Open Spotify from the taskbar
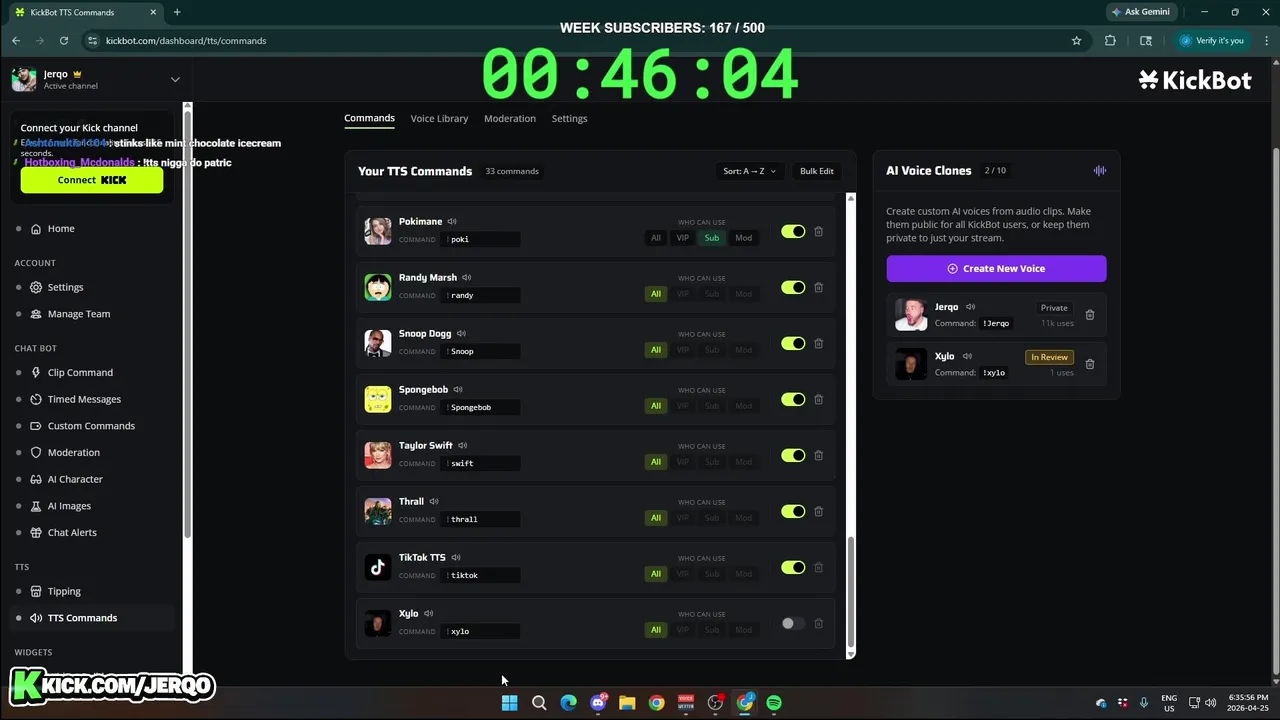 point(774,703)
